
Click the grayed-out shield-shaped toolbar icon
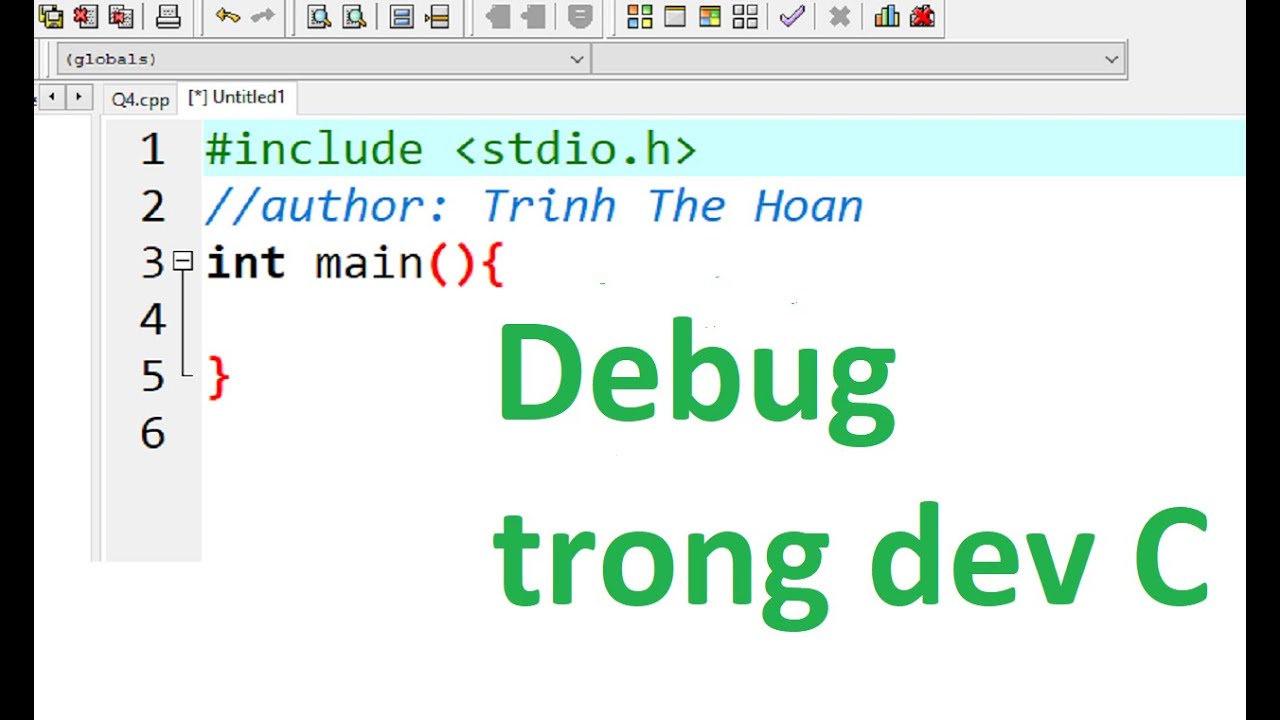(x=580, y=16)
